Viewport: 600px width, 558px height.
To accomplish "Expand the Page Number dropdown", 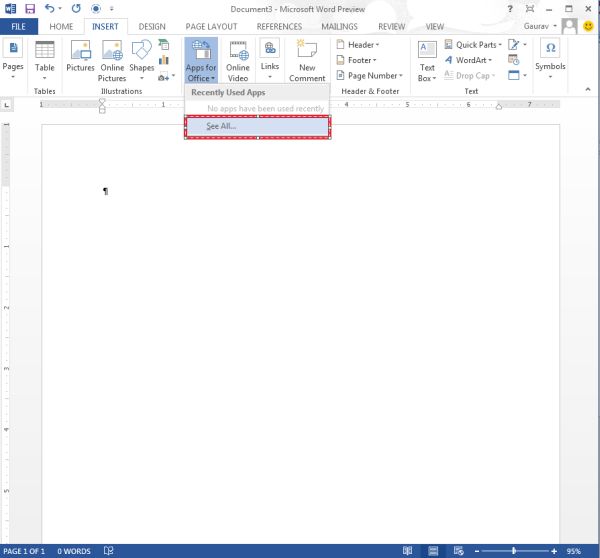I will (369, 75).
